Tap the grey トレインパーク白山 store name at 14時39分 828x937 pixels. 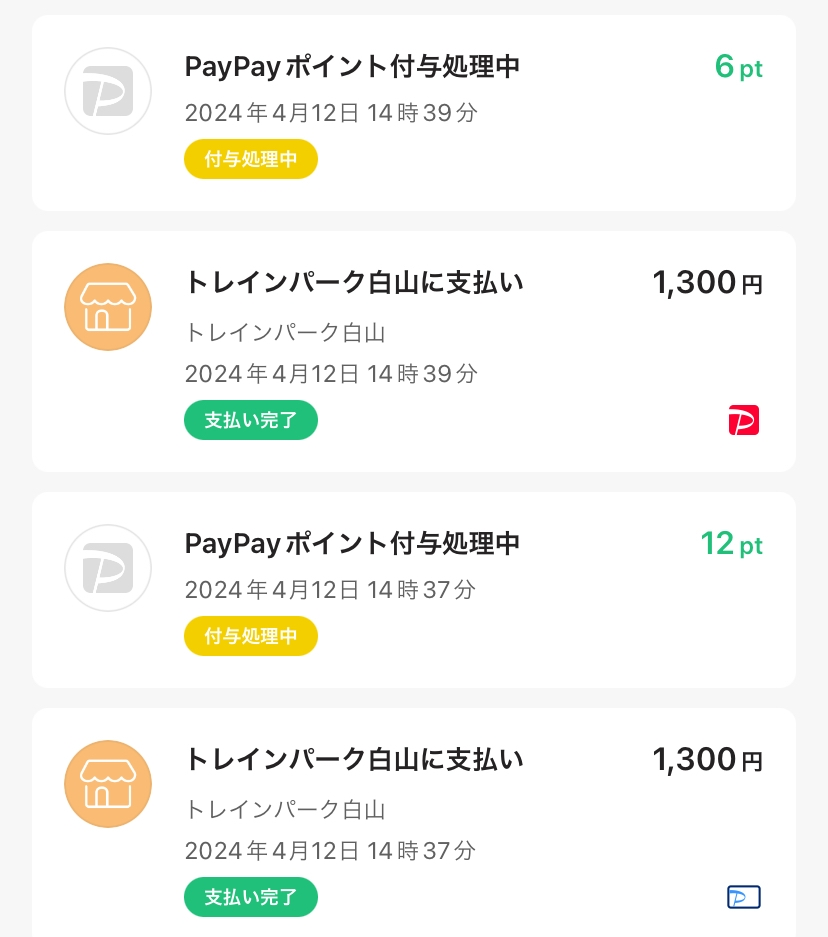click(x=286, y=332)
